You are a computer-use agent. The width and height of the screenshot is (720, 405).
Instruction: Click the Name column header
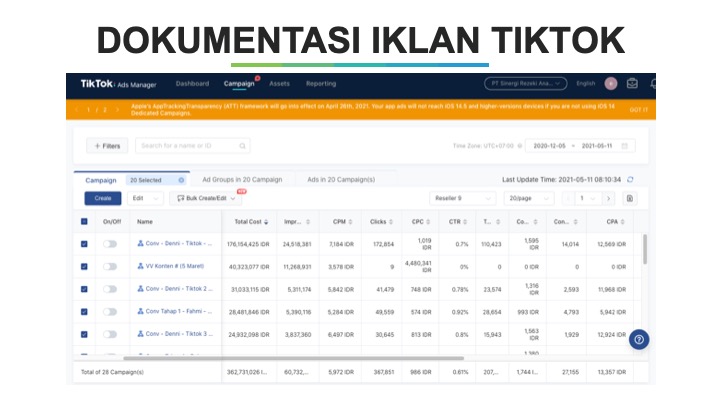pyautogui.click(x=145, y=222)
